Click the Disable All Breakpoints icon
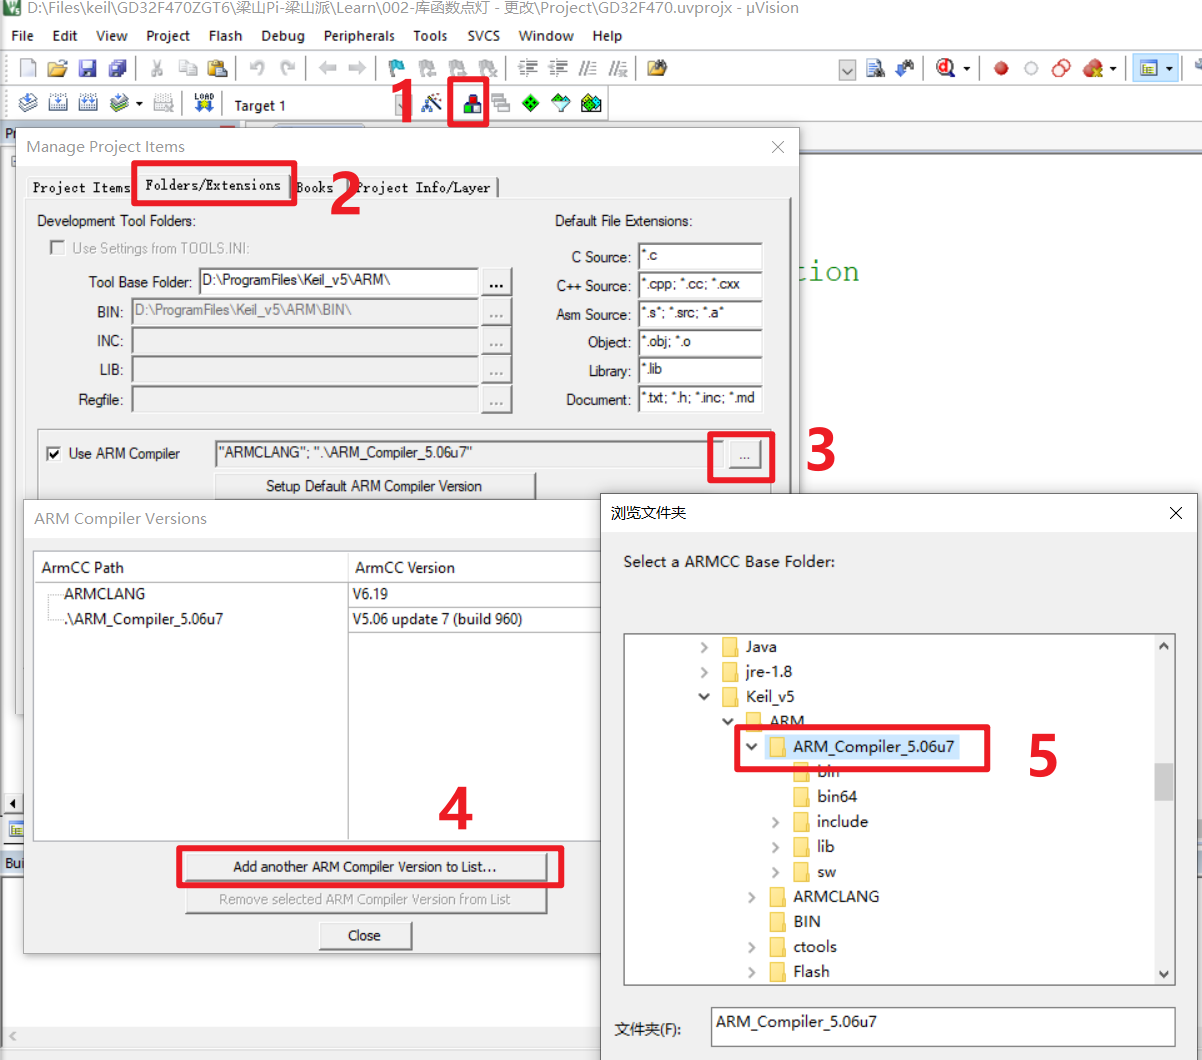The height and width of the screenshot is (1060, 1202). click(x=1061, y=68)
